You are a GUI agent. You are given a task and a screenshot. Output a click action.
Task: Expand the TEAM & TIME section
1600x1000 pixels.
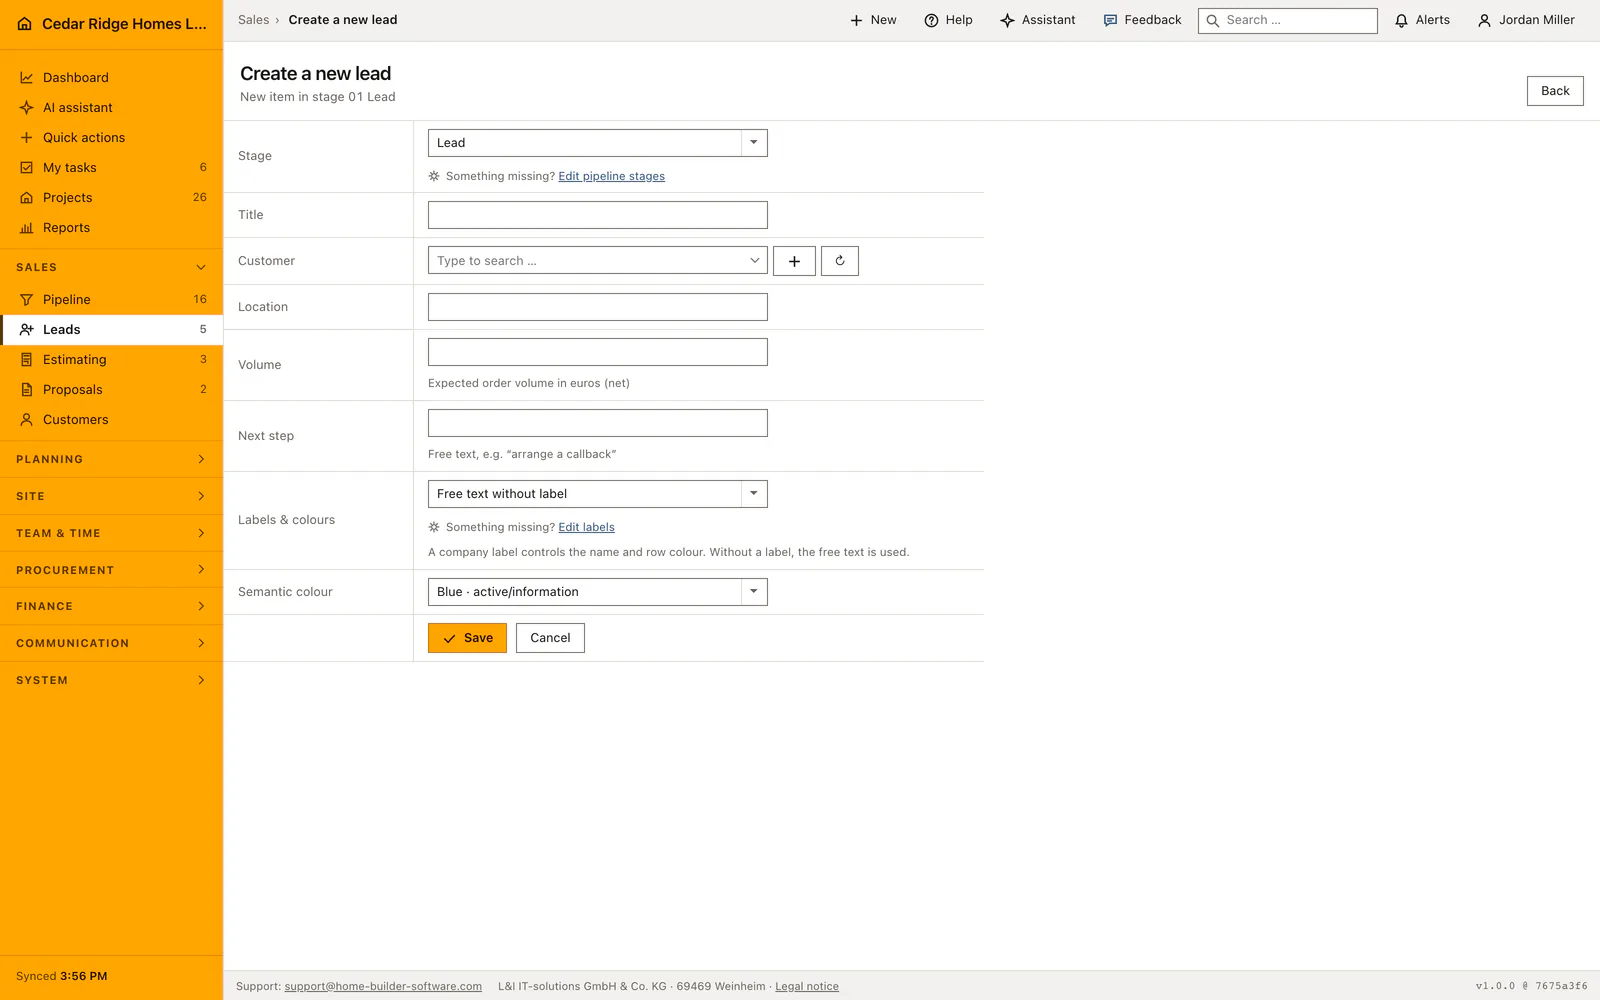click(x=111, y=533)
